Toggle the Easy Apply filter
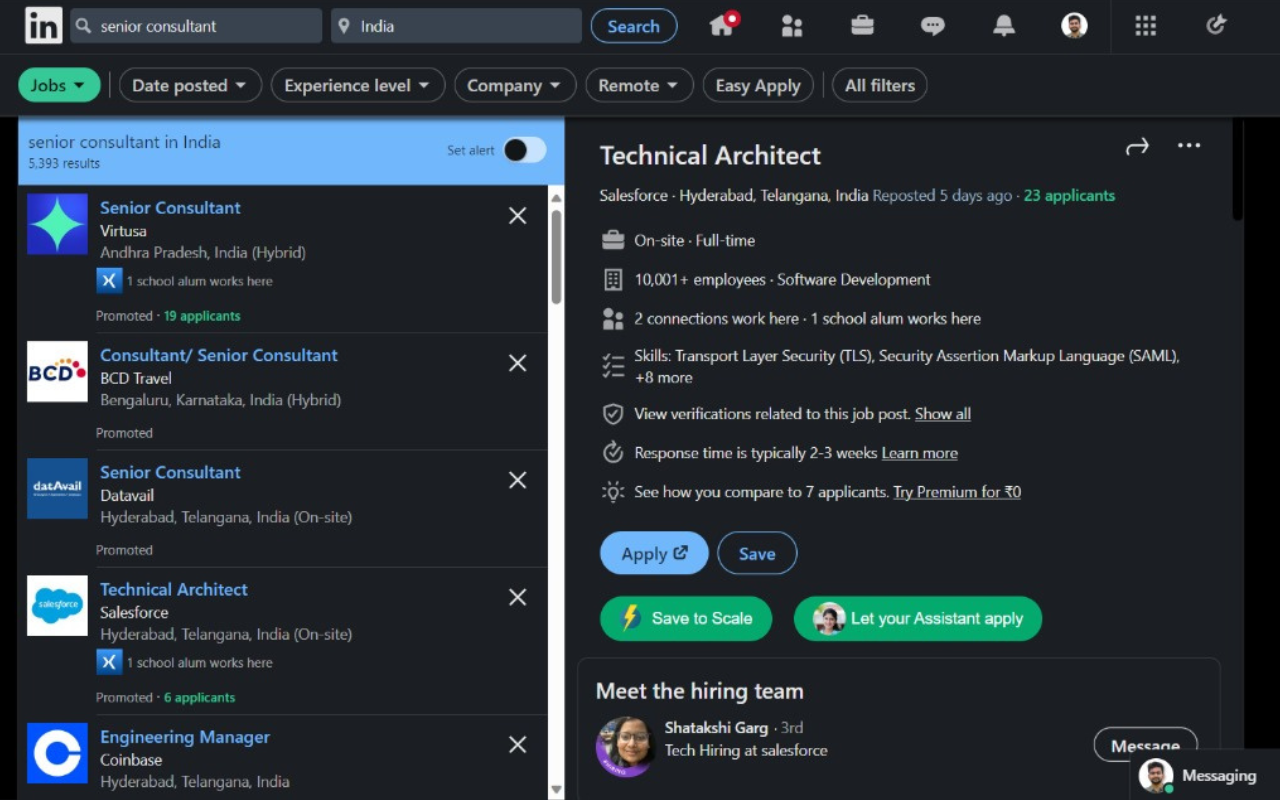Image resolution: width=1280 pixels, height=800 pixels. (758, 85)
